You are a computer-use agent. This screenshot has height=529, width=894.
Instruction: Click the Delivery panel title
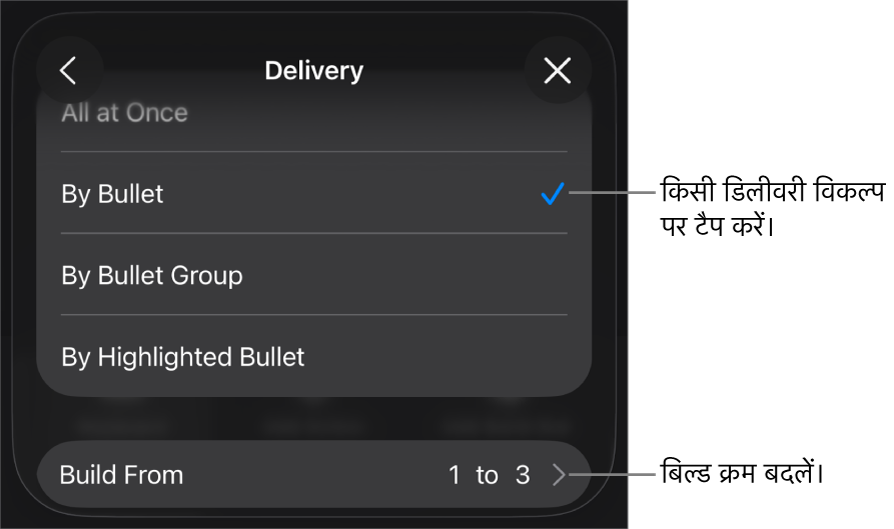coord(314,71)
